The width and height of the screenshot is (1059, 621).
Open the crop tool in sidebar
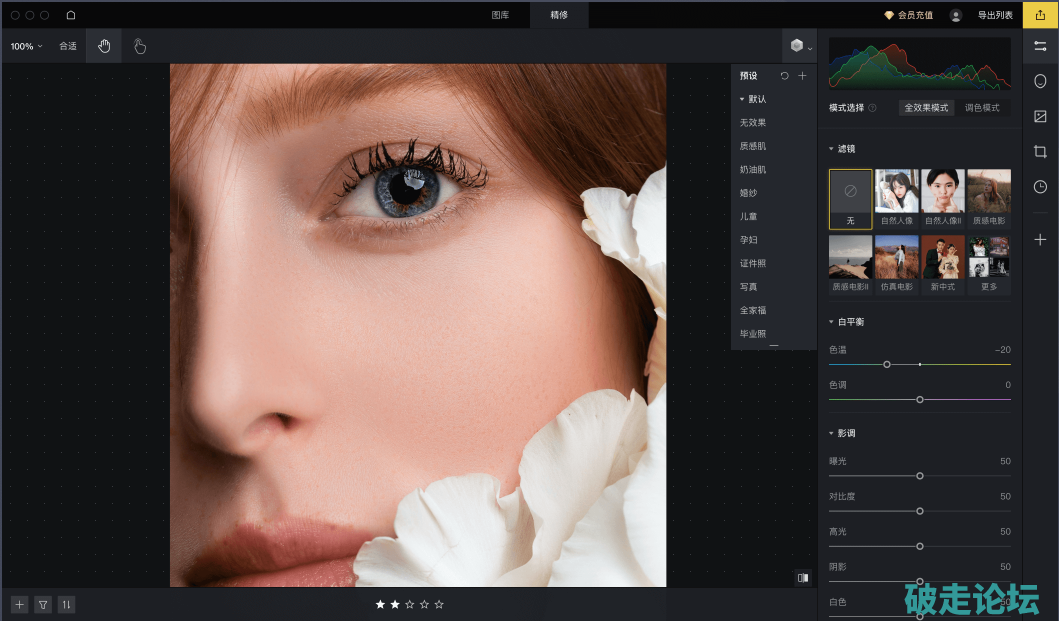[1040, 151]
